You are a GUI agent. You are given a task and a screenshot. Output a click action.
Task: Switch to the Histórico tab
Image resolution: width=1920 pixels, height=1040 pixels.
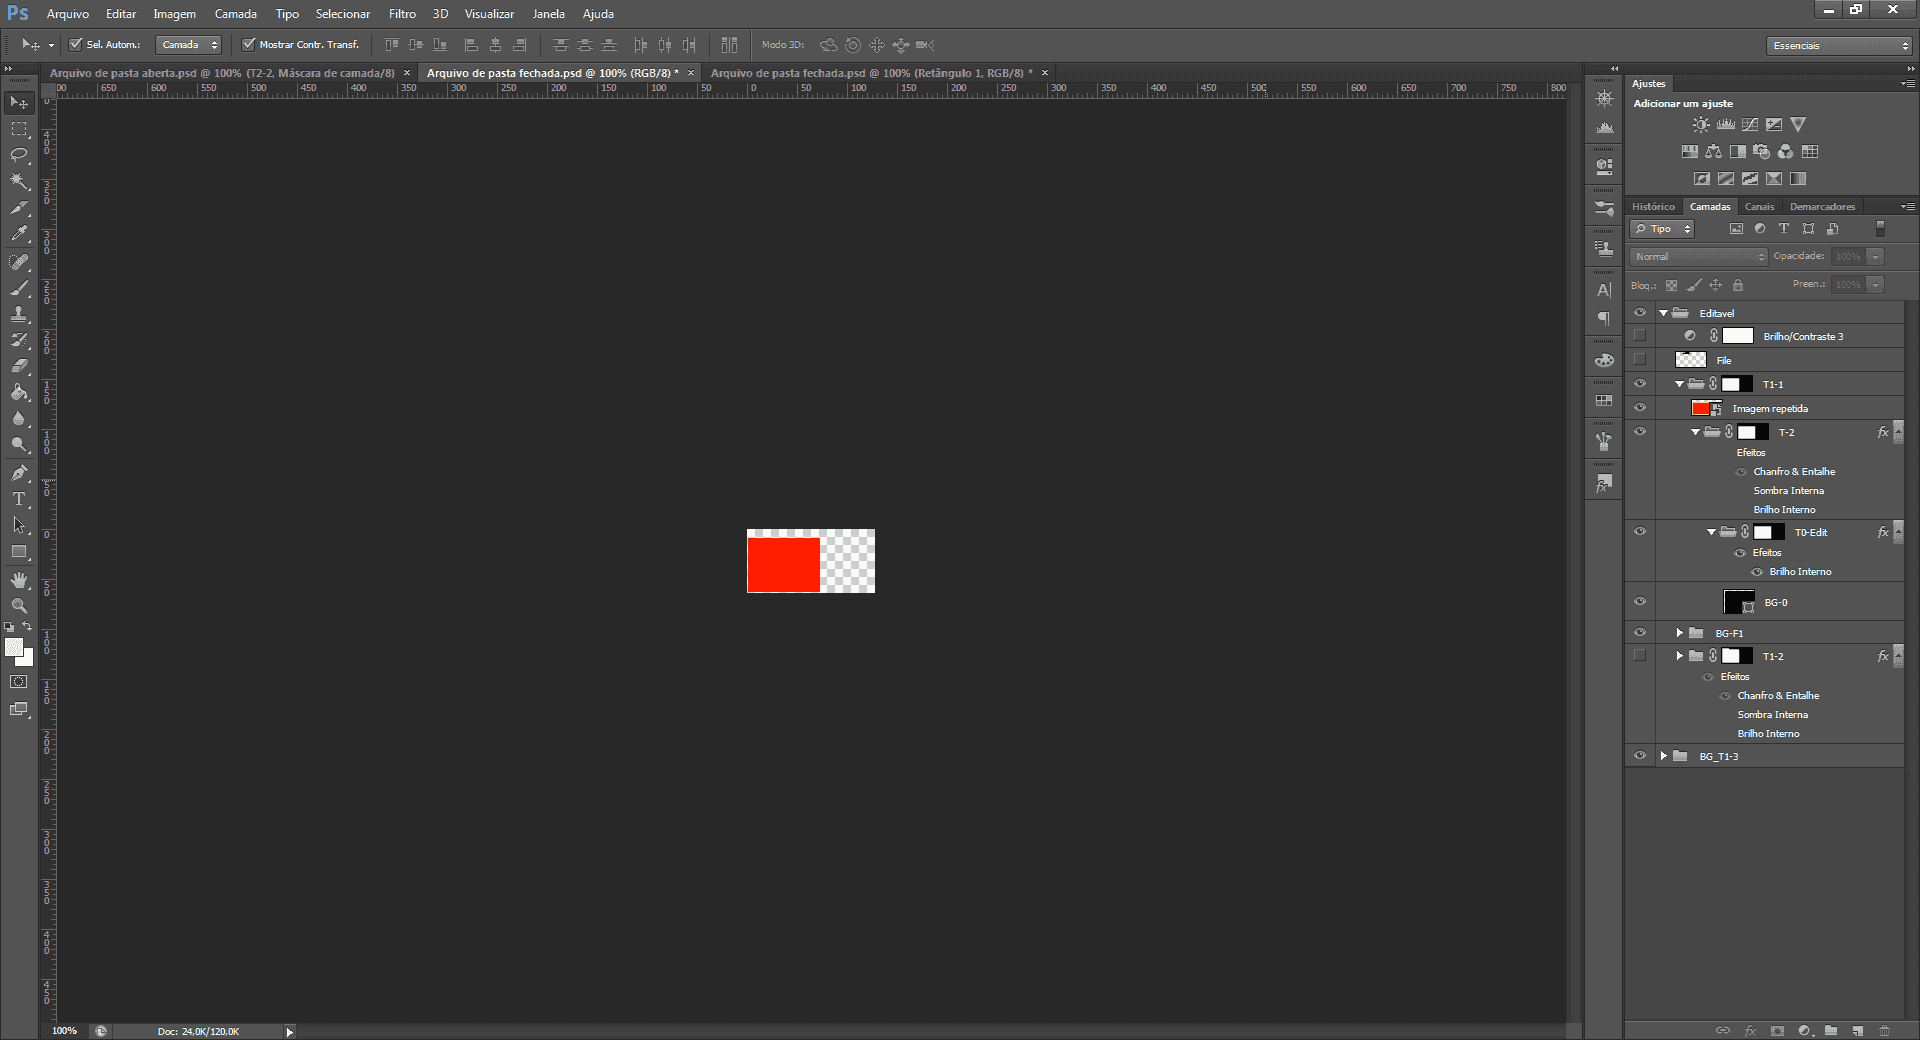click(1653, 207)
